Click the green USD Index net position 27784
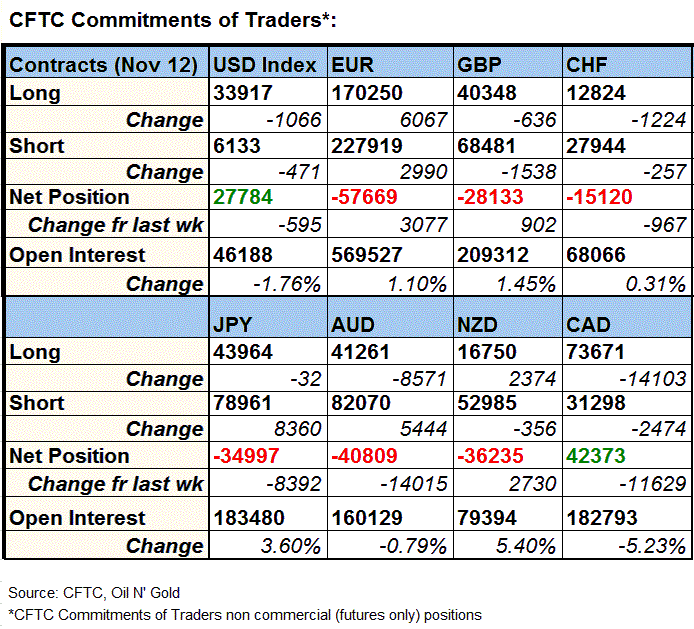The width and height of the screenshot is (694, 629). (242, 197)
